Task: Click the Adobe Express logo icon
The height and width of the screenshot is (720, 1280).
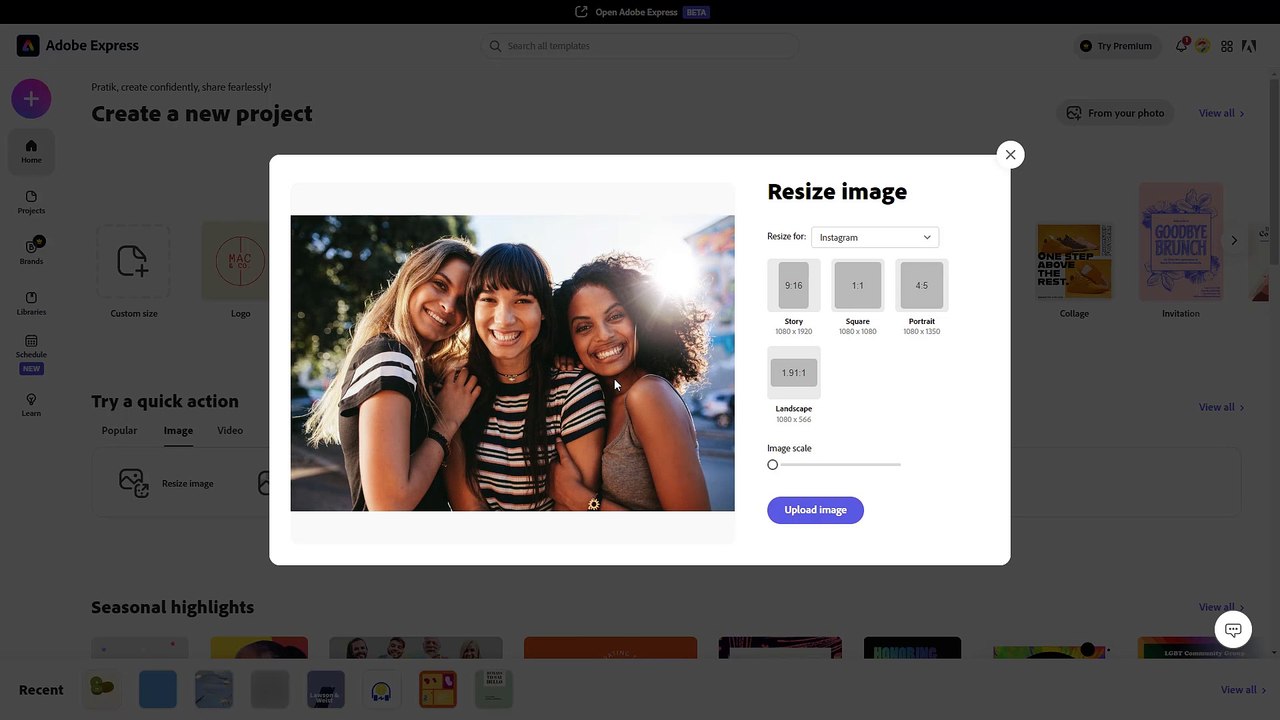Action: point(28,46)
